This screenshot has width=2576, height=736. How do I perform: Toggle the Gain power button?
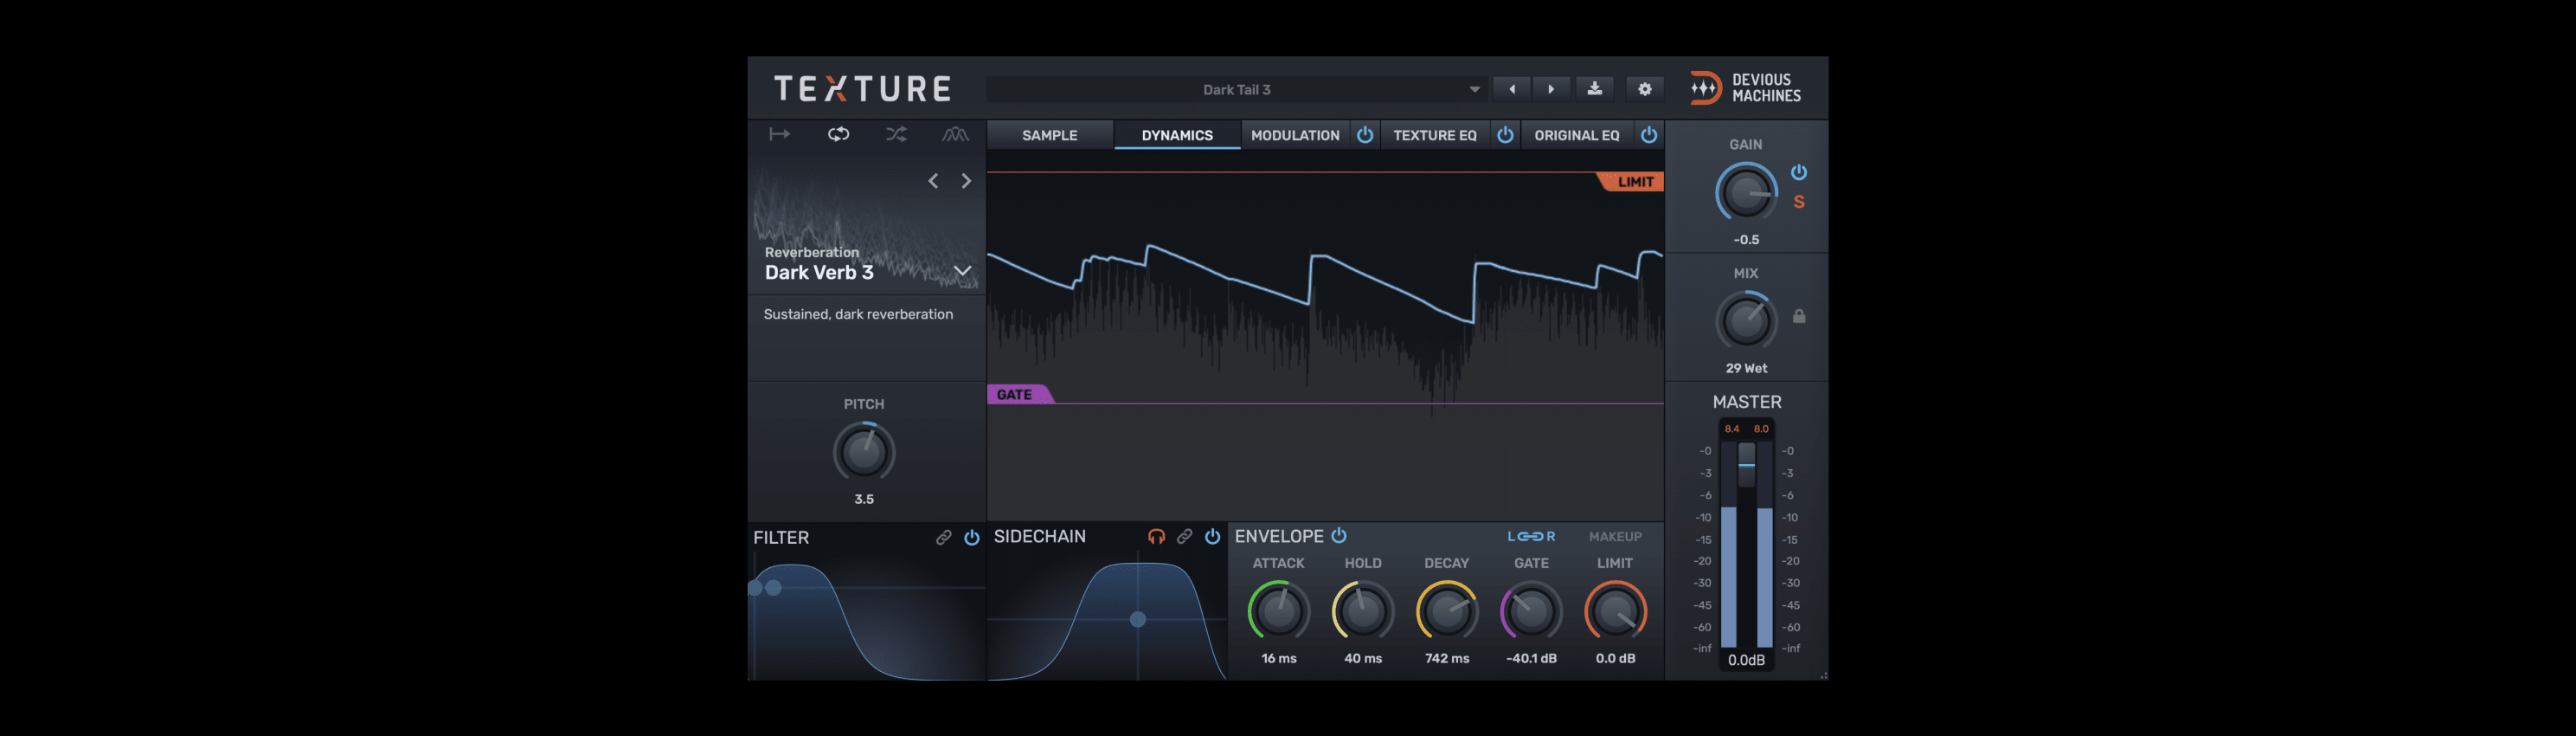(1798, 172)
